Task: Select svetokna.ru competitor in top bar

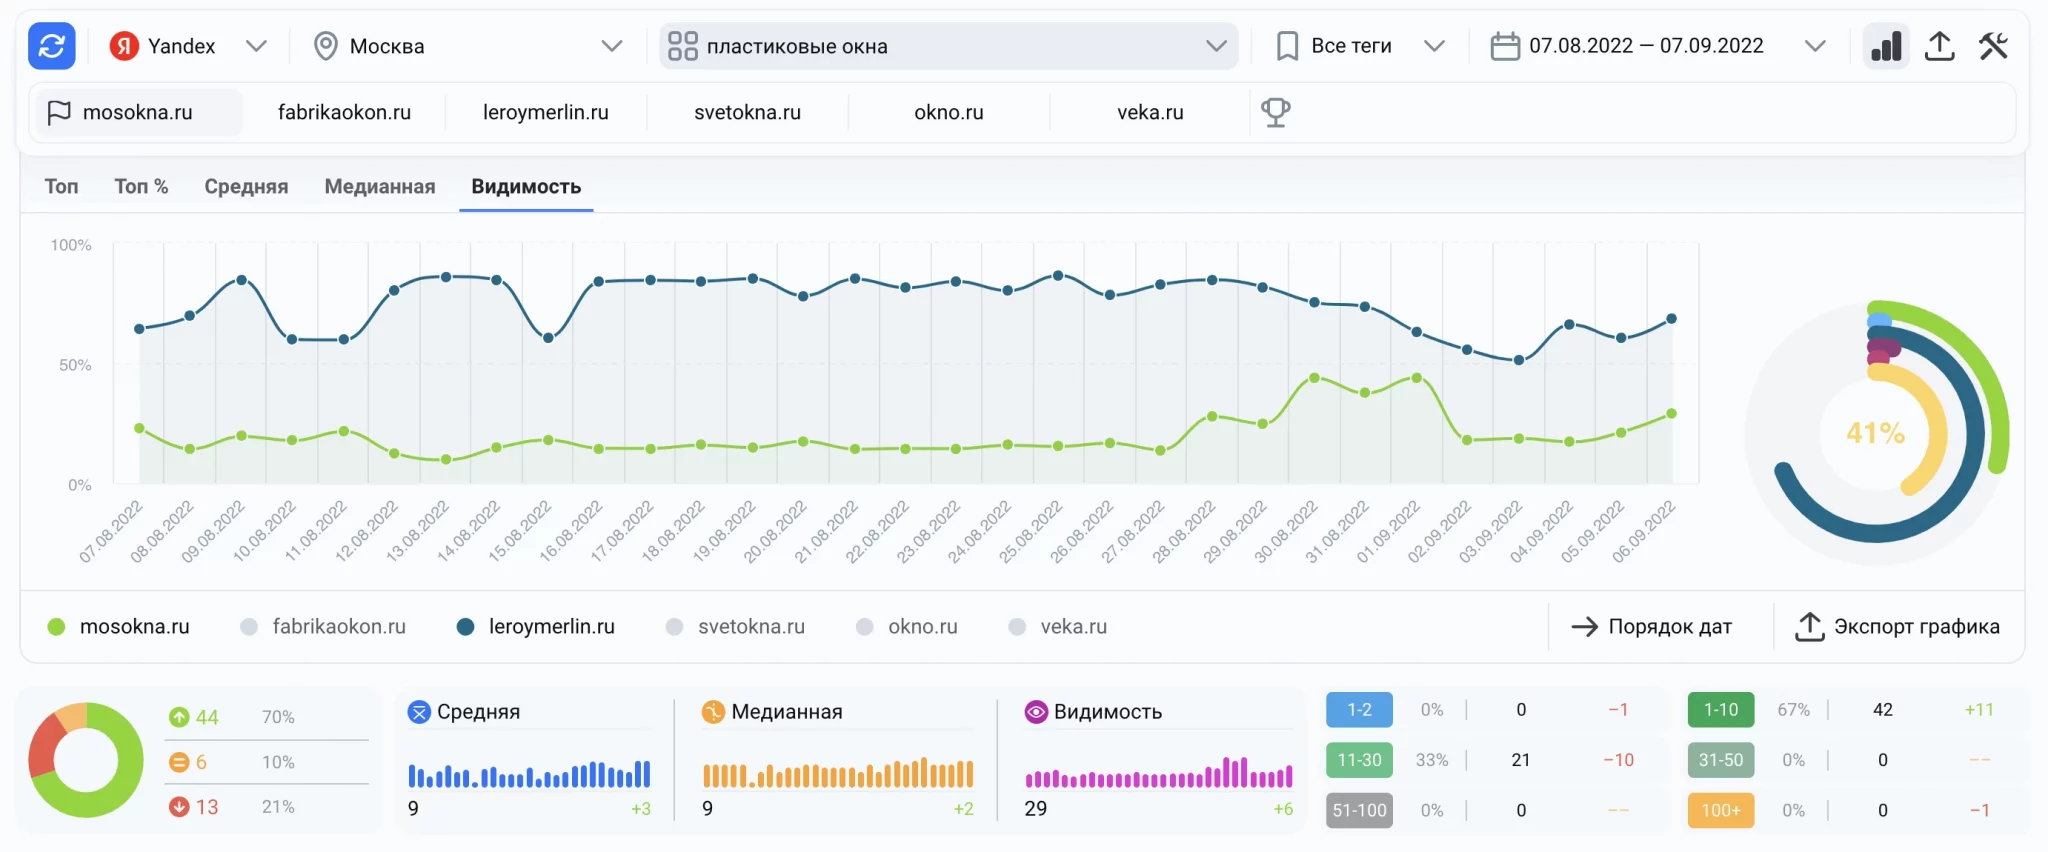Action: tap(748, 112)
